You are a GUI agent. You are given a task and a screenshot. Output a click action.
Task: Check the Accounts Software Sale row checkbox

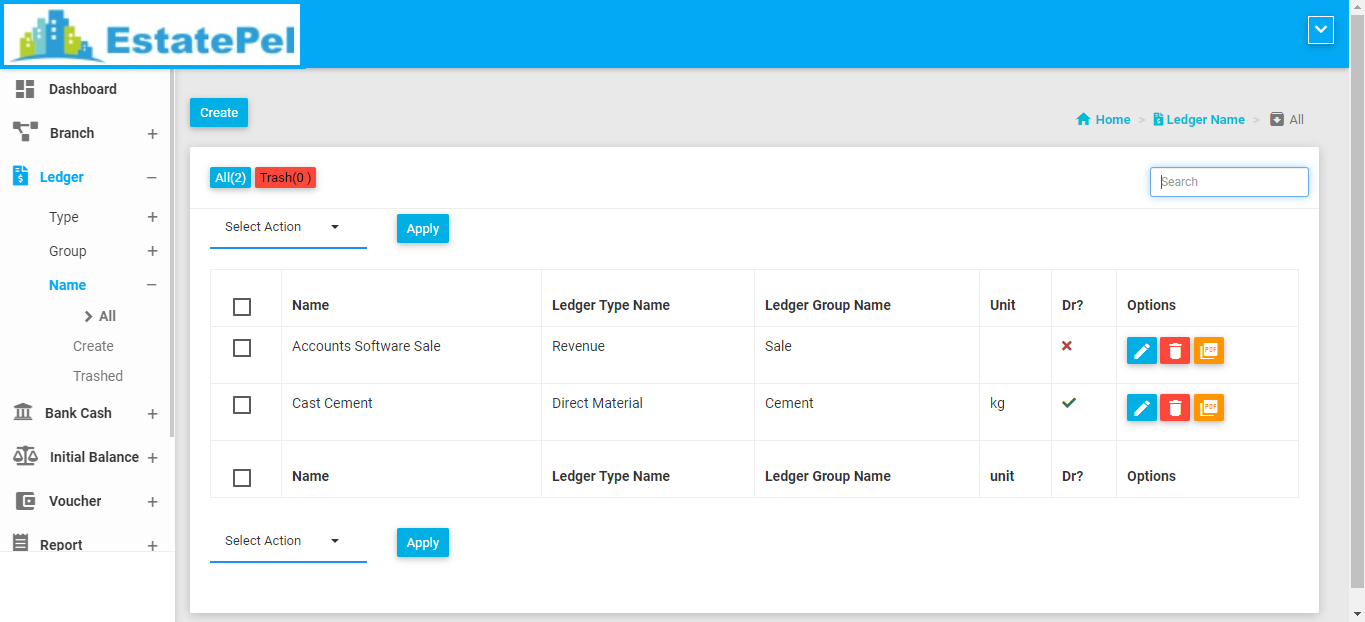(x=242, y=348)
